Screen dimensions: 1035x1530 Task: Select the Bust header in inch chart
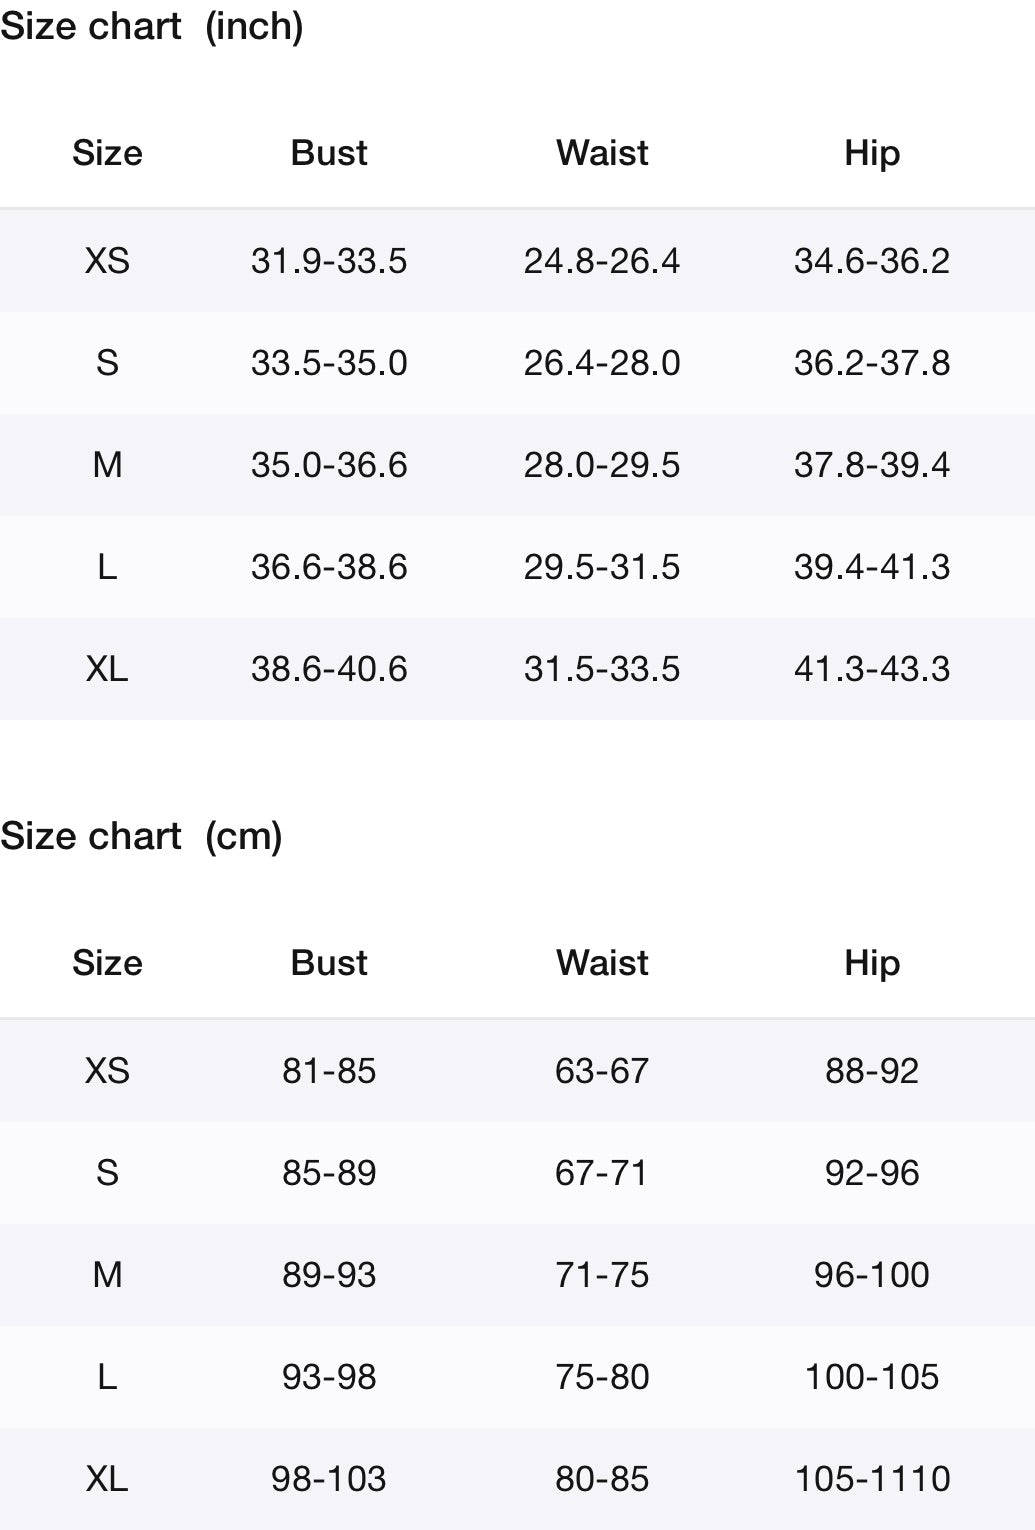click(x=329, y=153)
